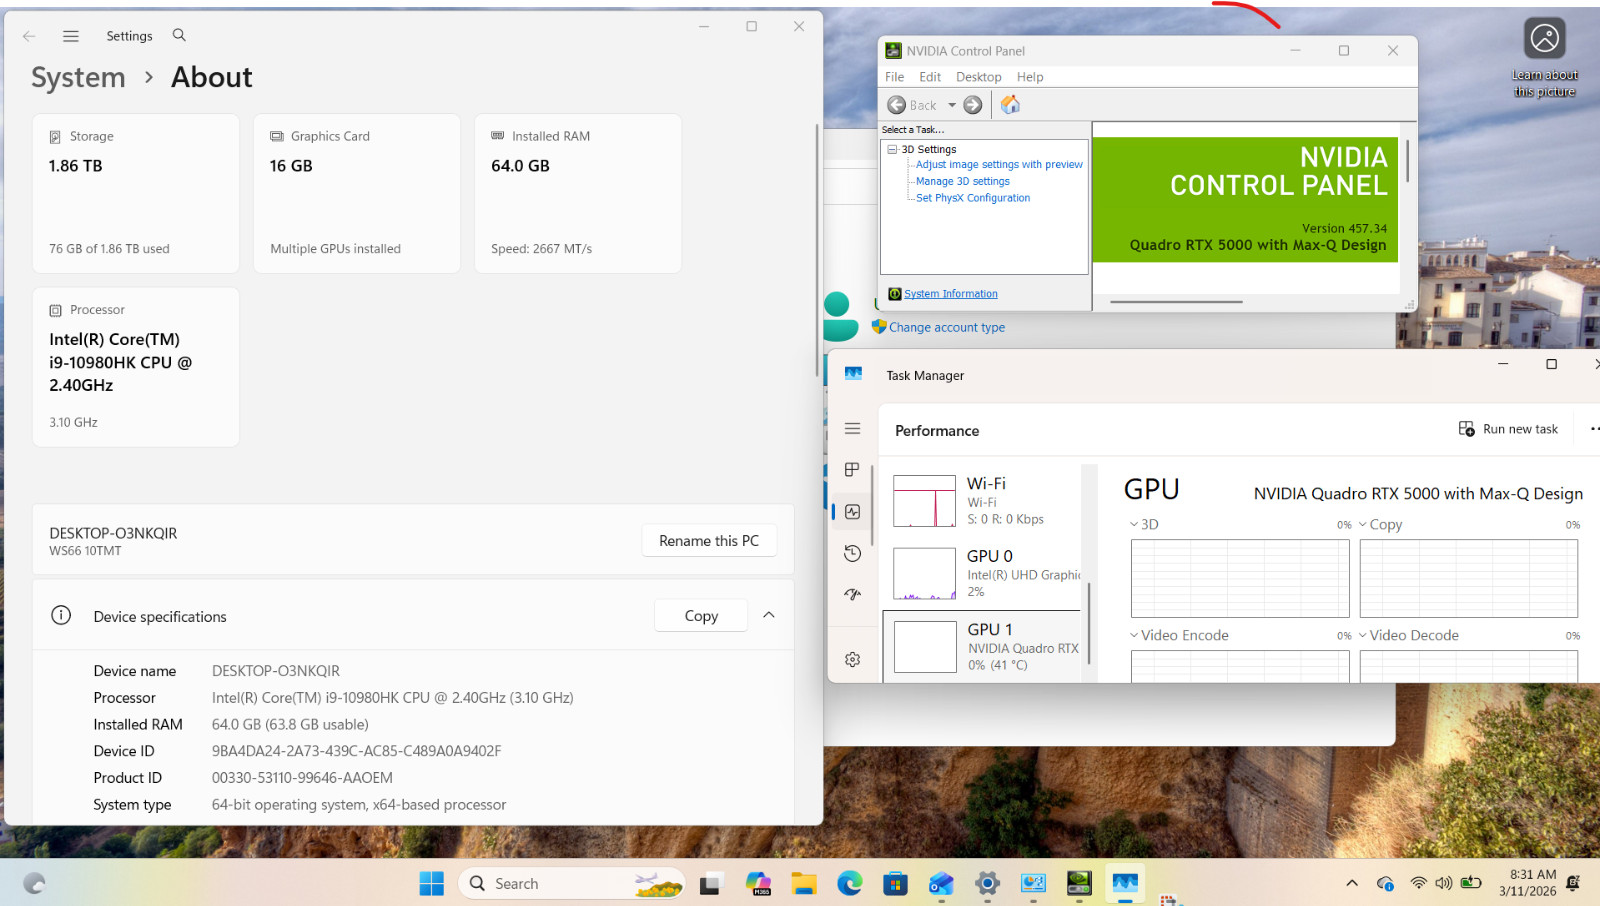
Task: Click the NVIDIA Control Panel title bar icon
Action: click(x=893, y=51)
